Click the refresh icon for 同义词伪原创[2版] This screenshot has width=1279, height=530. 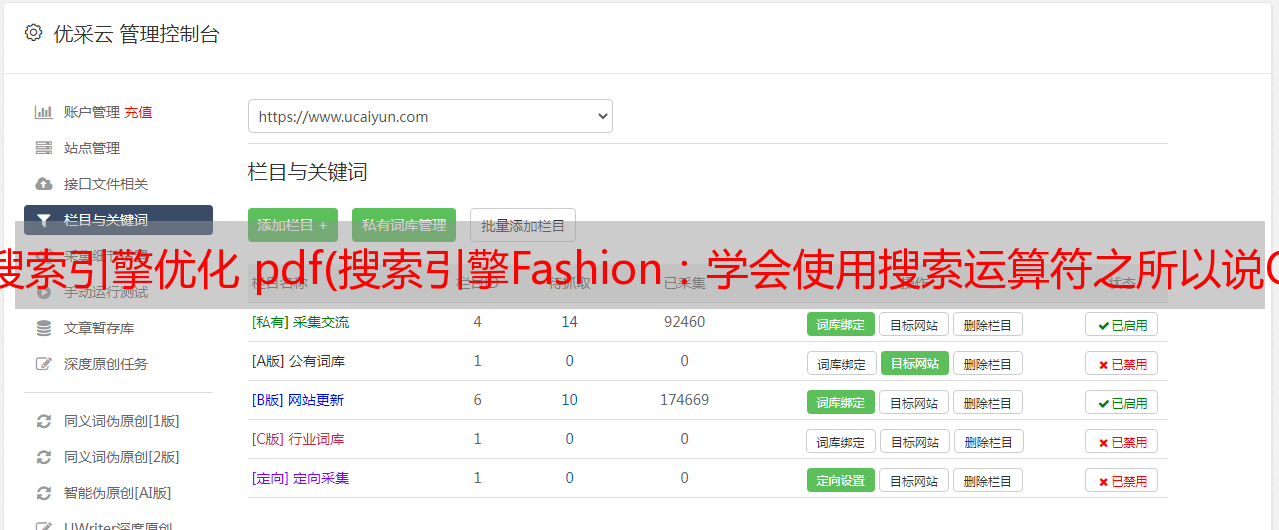click(44, 457)
